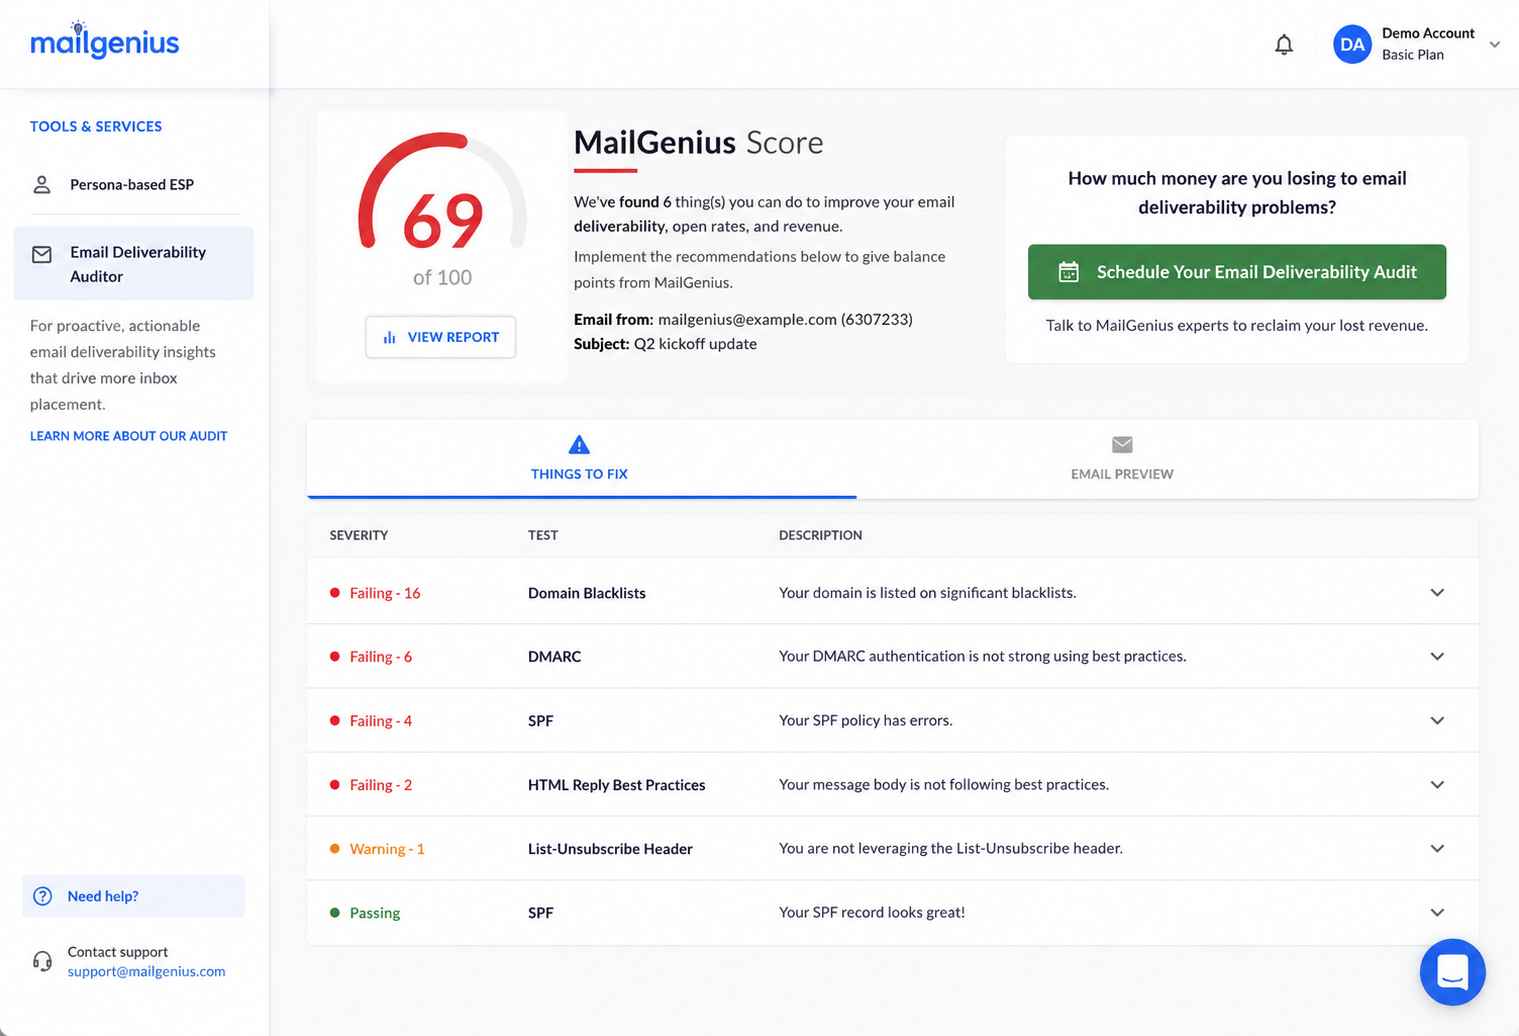Select Email Deliverability Auditor in sidebar
1519x1036 pixels.
tap(133, 263)
